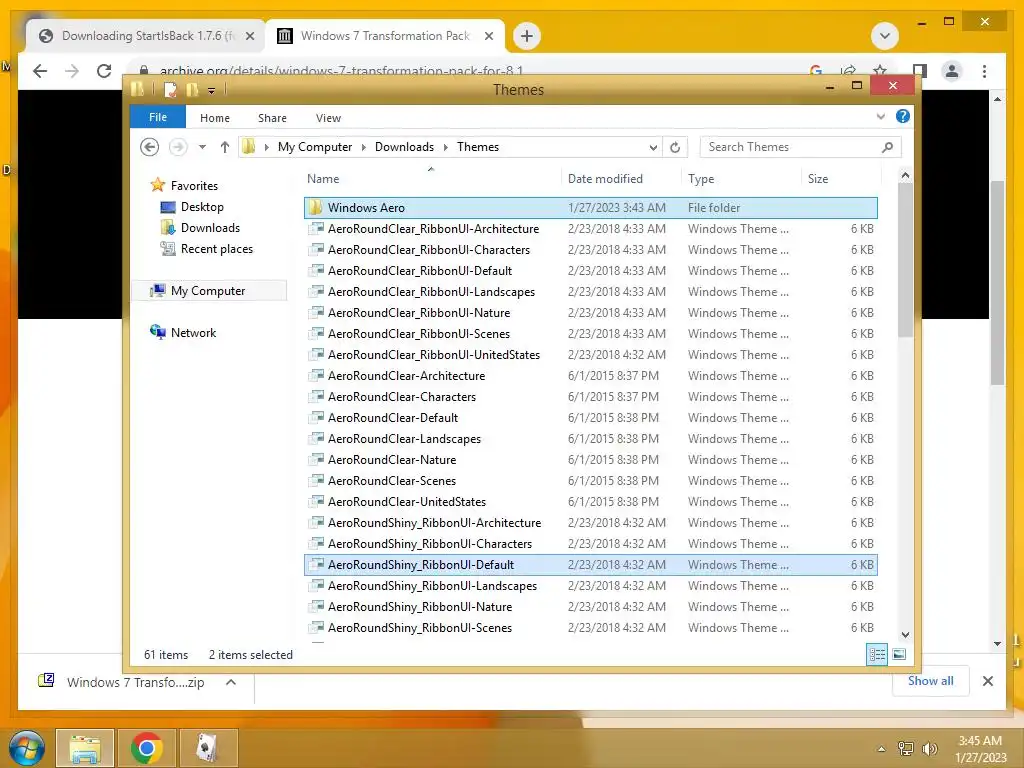
Task: Refresh the Themes folder view
Action: pos(675,148)
